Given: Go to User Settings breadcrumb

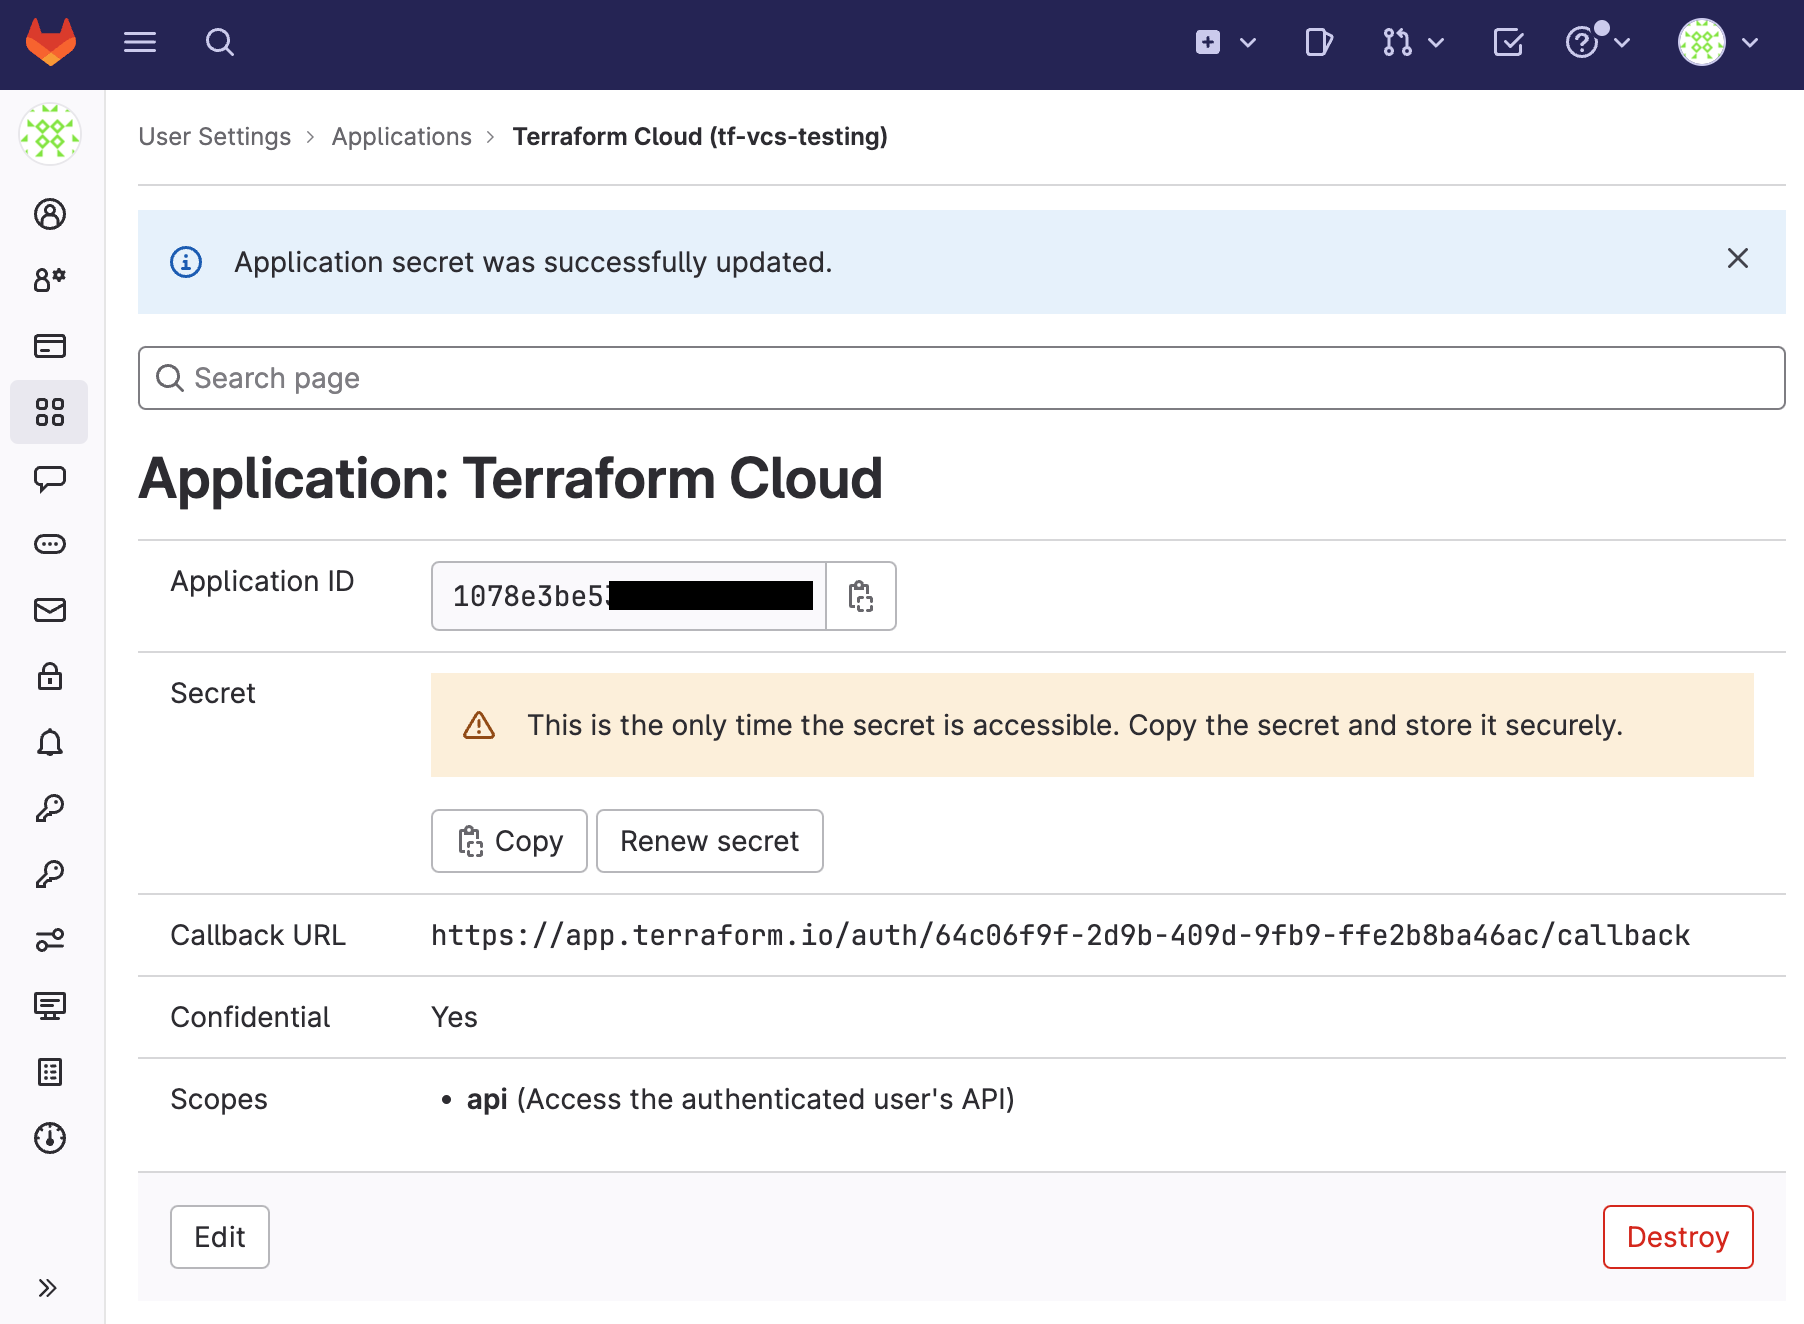Looking at the screenshot, I should point(215,136).
